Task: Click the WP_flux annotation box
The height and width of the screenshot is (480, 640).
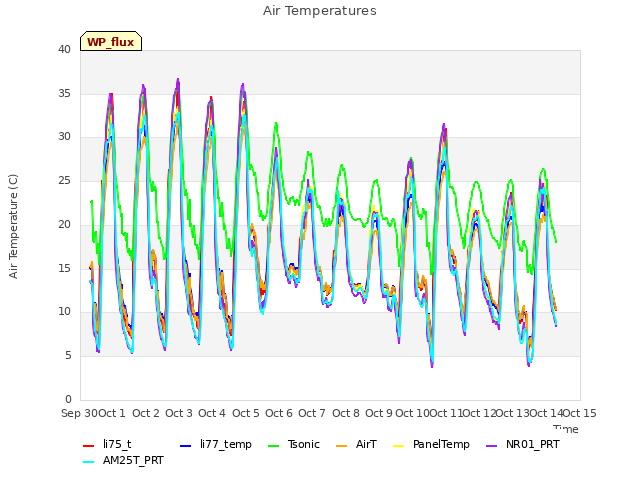Action: click(111, 41)
